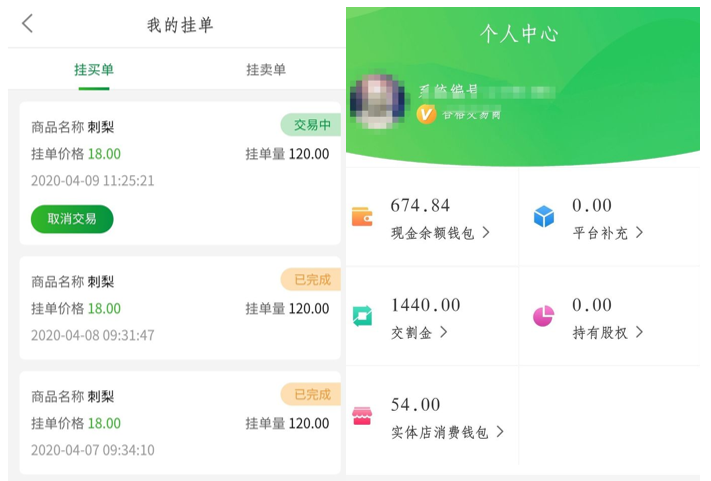The height and width of the screenshot is (481, 711).
Task: Open 实体店消费钱包 arrow
Action: (500, 433)
